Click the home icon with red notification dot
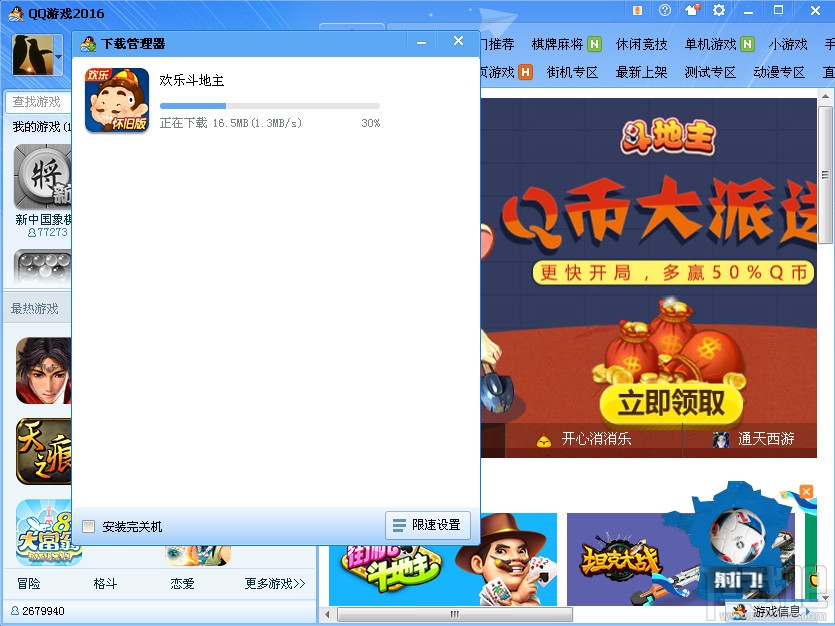Image resolution: width=835 pixels, height=626 pixels. (691, 10)
